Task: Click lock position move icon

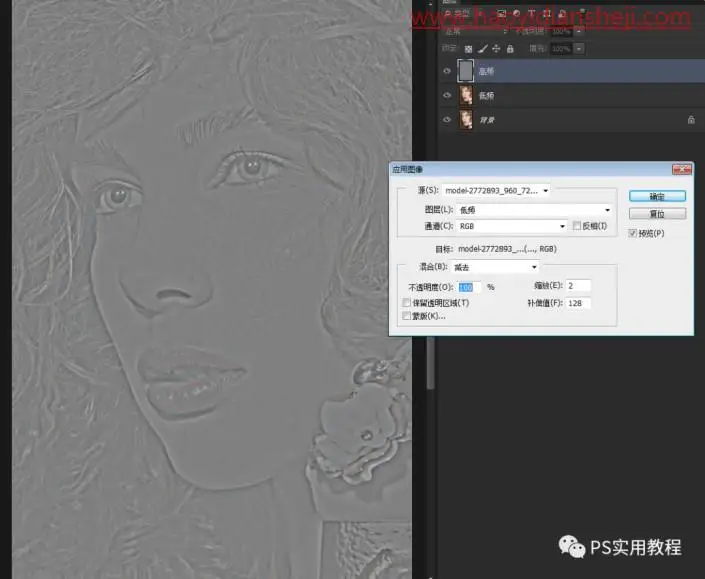Action: click(496, 49)
